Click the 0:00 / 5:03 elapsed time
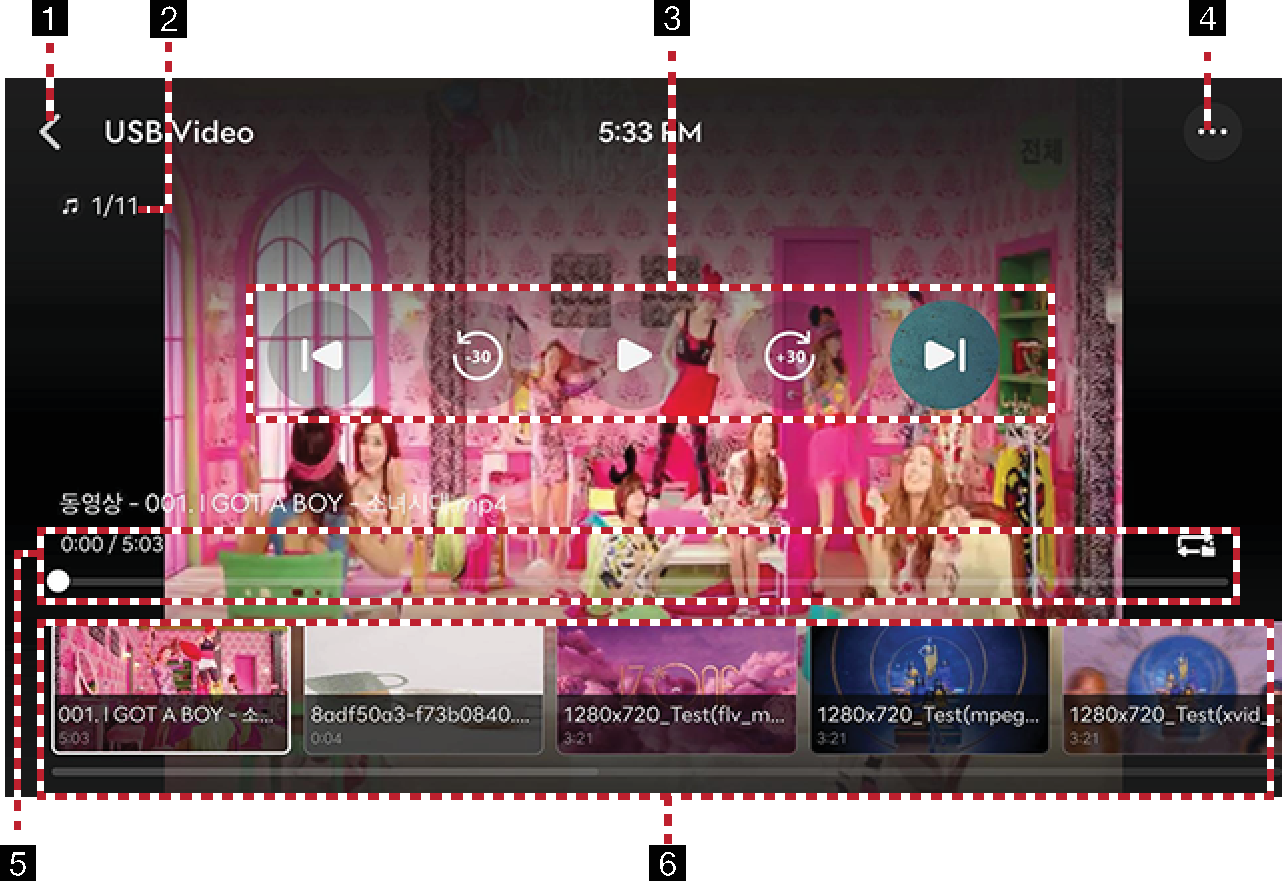Image resolution: width=1282 pixels, height=881 pixels. pos(111,546)
